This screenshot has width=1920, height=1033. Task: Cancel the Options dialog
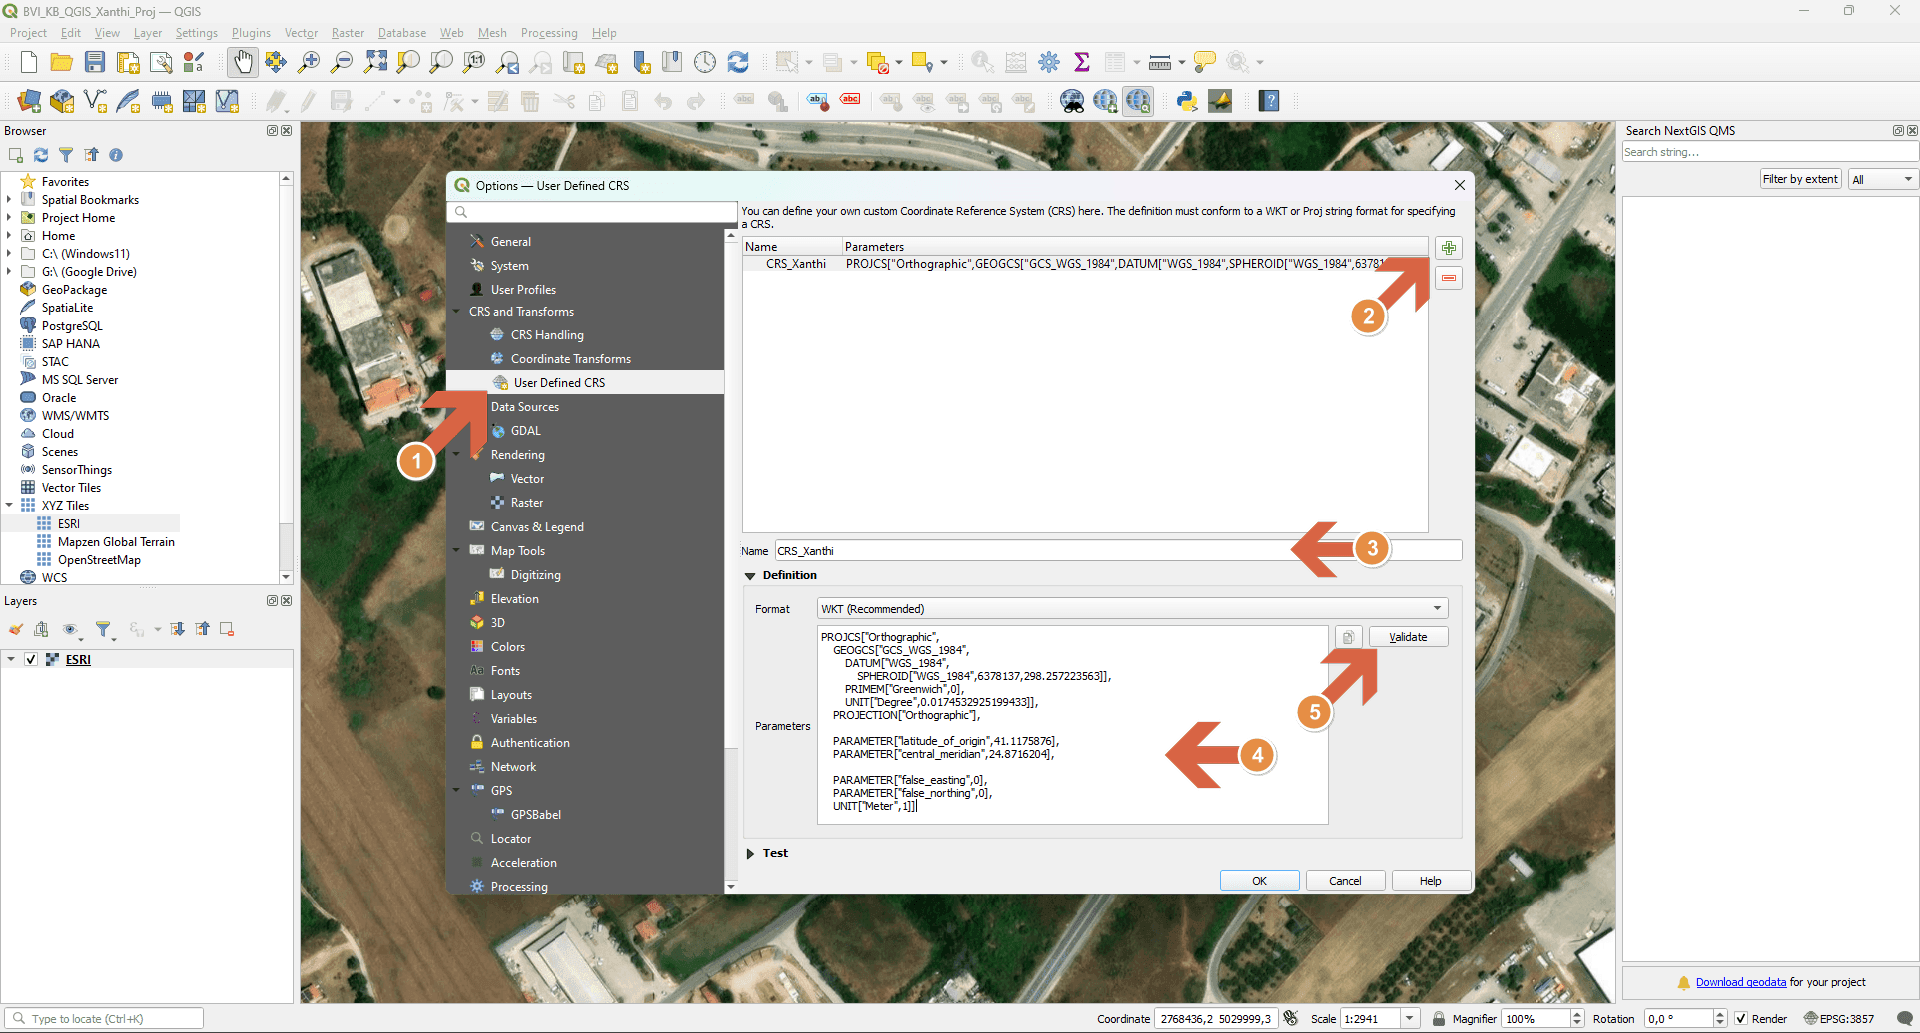1345,881
